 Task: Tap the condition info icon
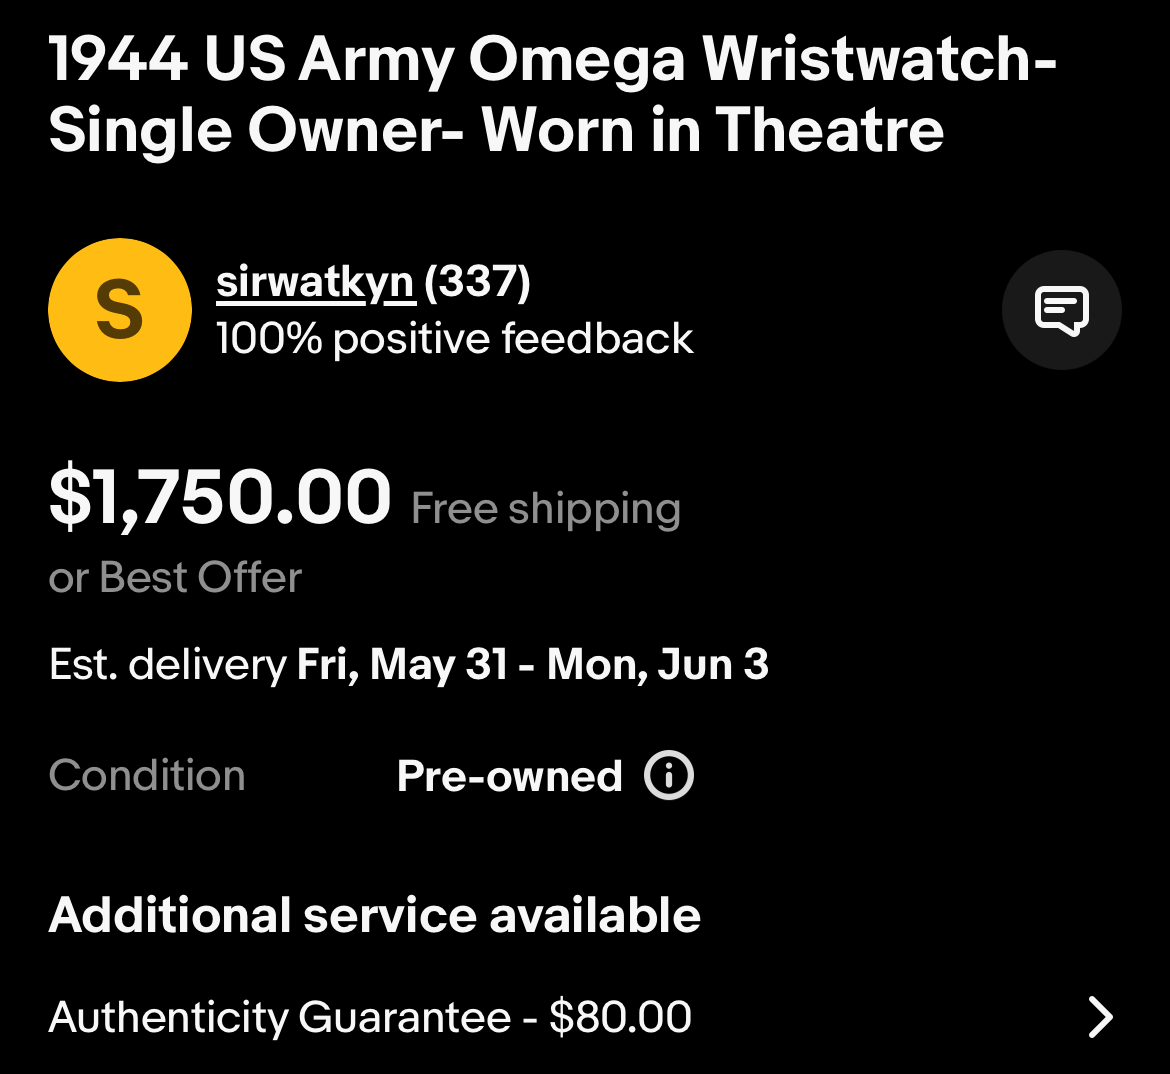pos(669,776)
